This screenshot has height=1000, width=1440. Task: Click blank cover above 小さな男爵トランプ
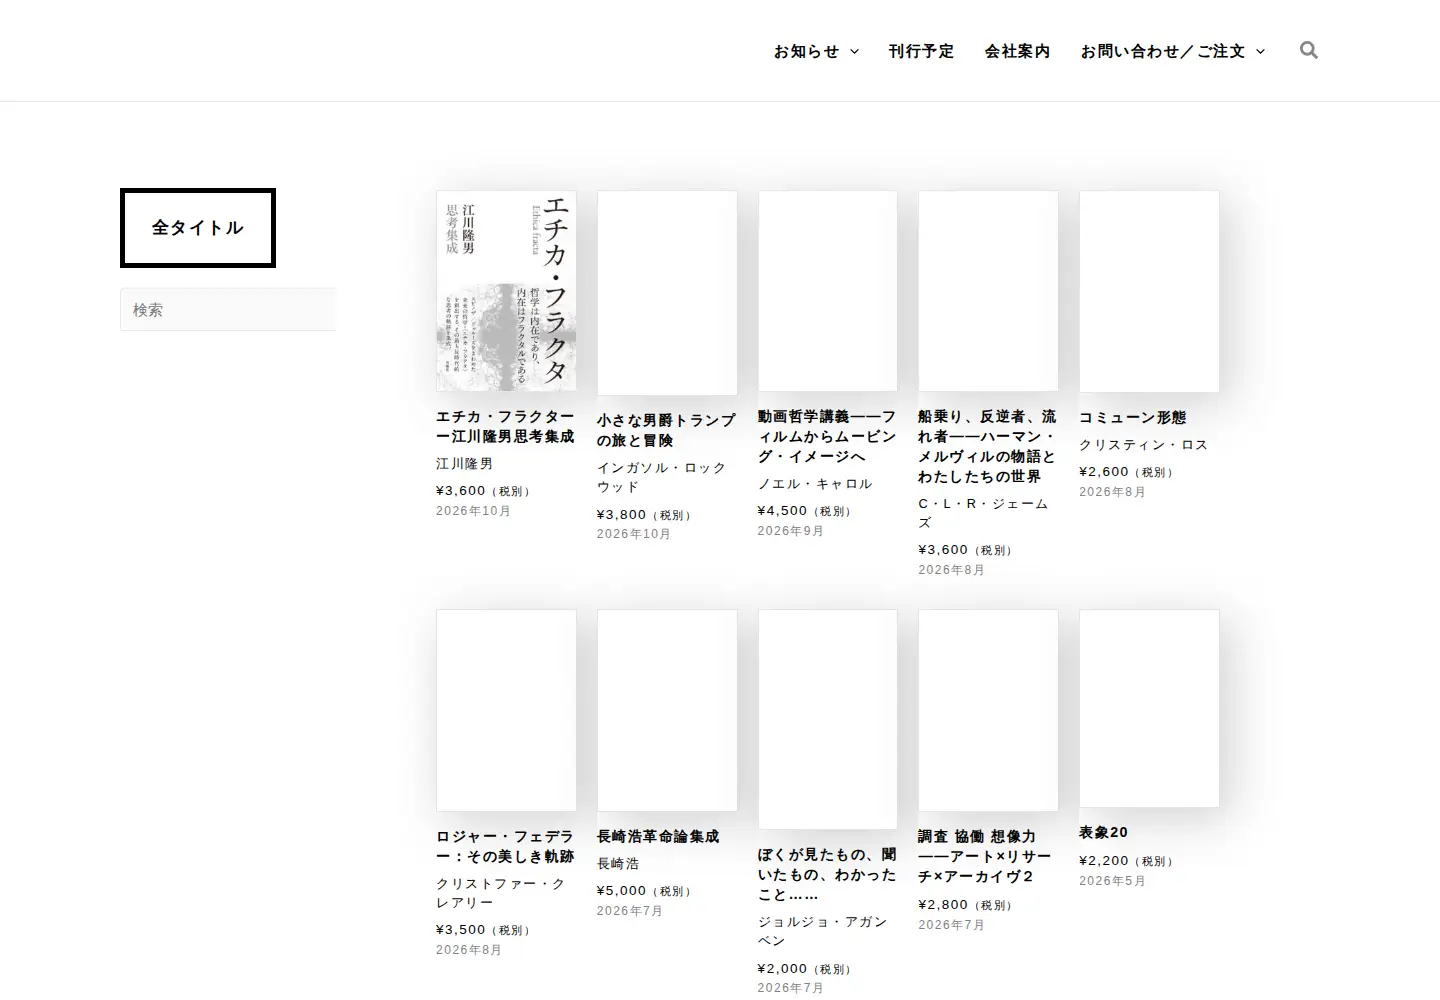pyautogui.click(x=667, y=293)
